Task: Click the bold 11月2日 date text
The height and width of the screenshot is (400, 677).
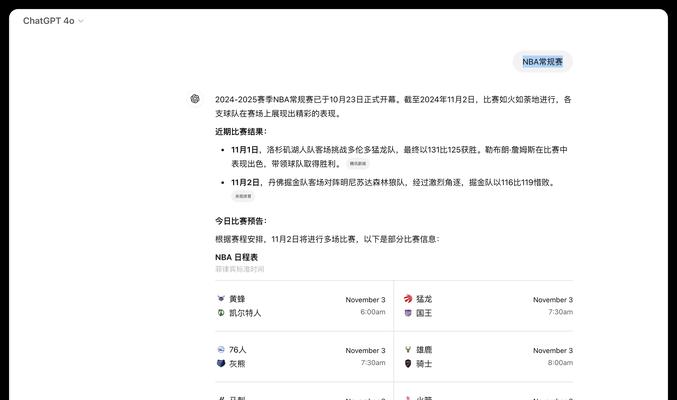Action: click(245, 183)
